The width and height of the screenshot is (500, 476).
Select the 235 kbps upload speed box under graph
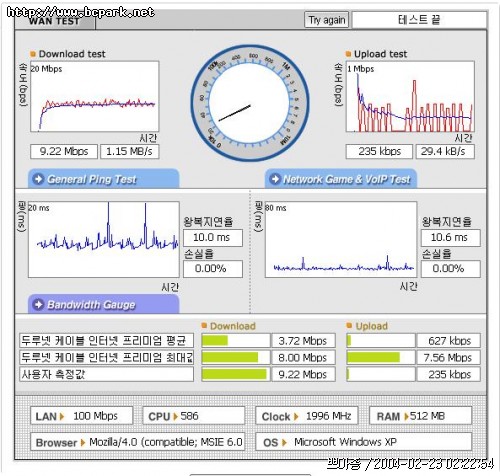click(379, 152)
